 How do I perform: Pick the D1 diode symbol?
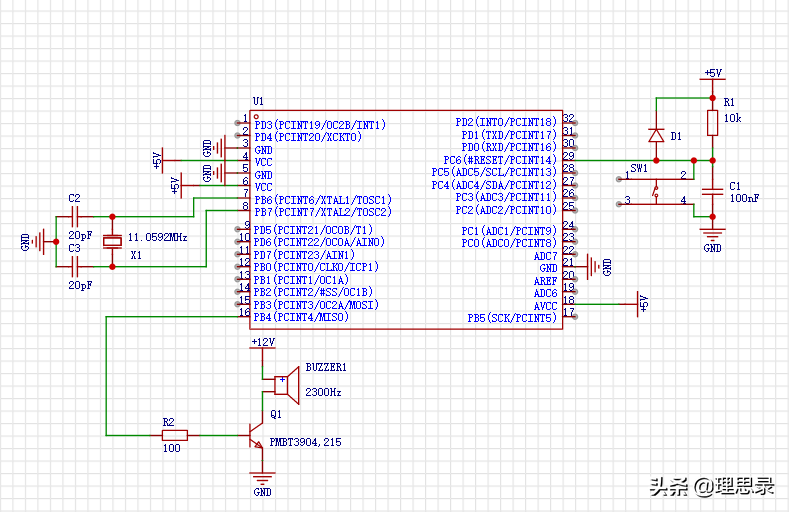pos(656,135)
